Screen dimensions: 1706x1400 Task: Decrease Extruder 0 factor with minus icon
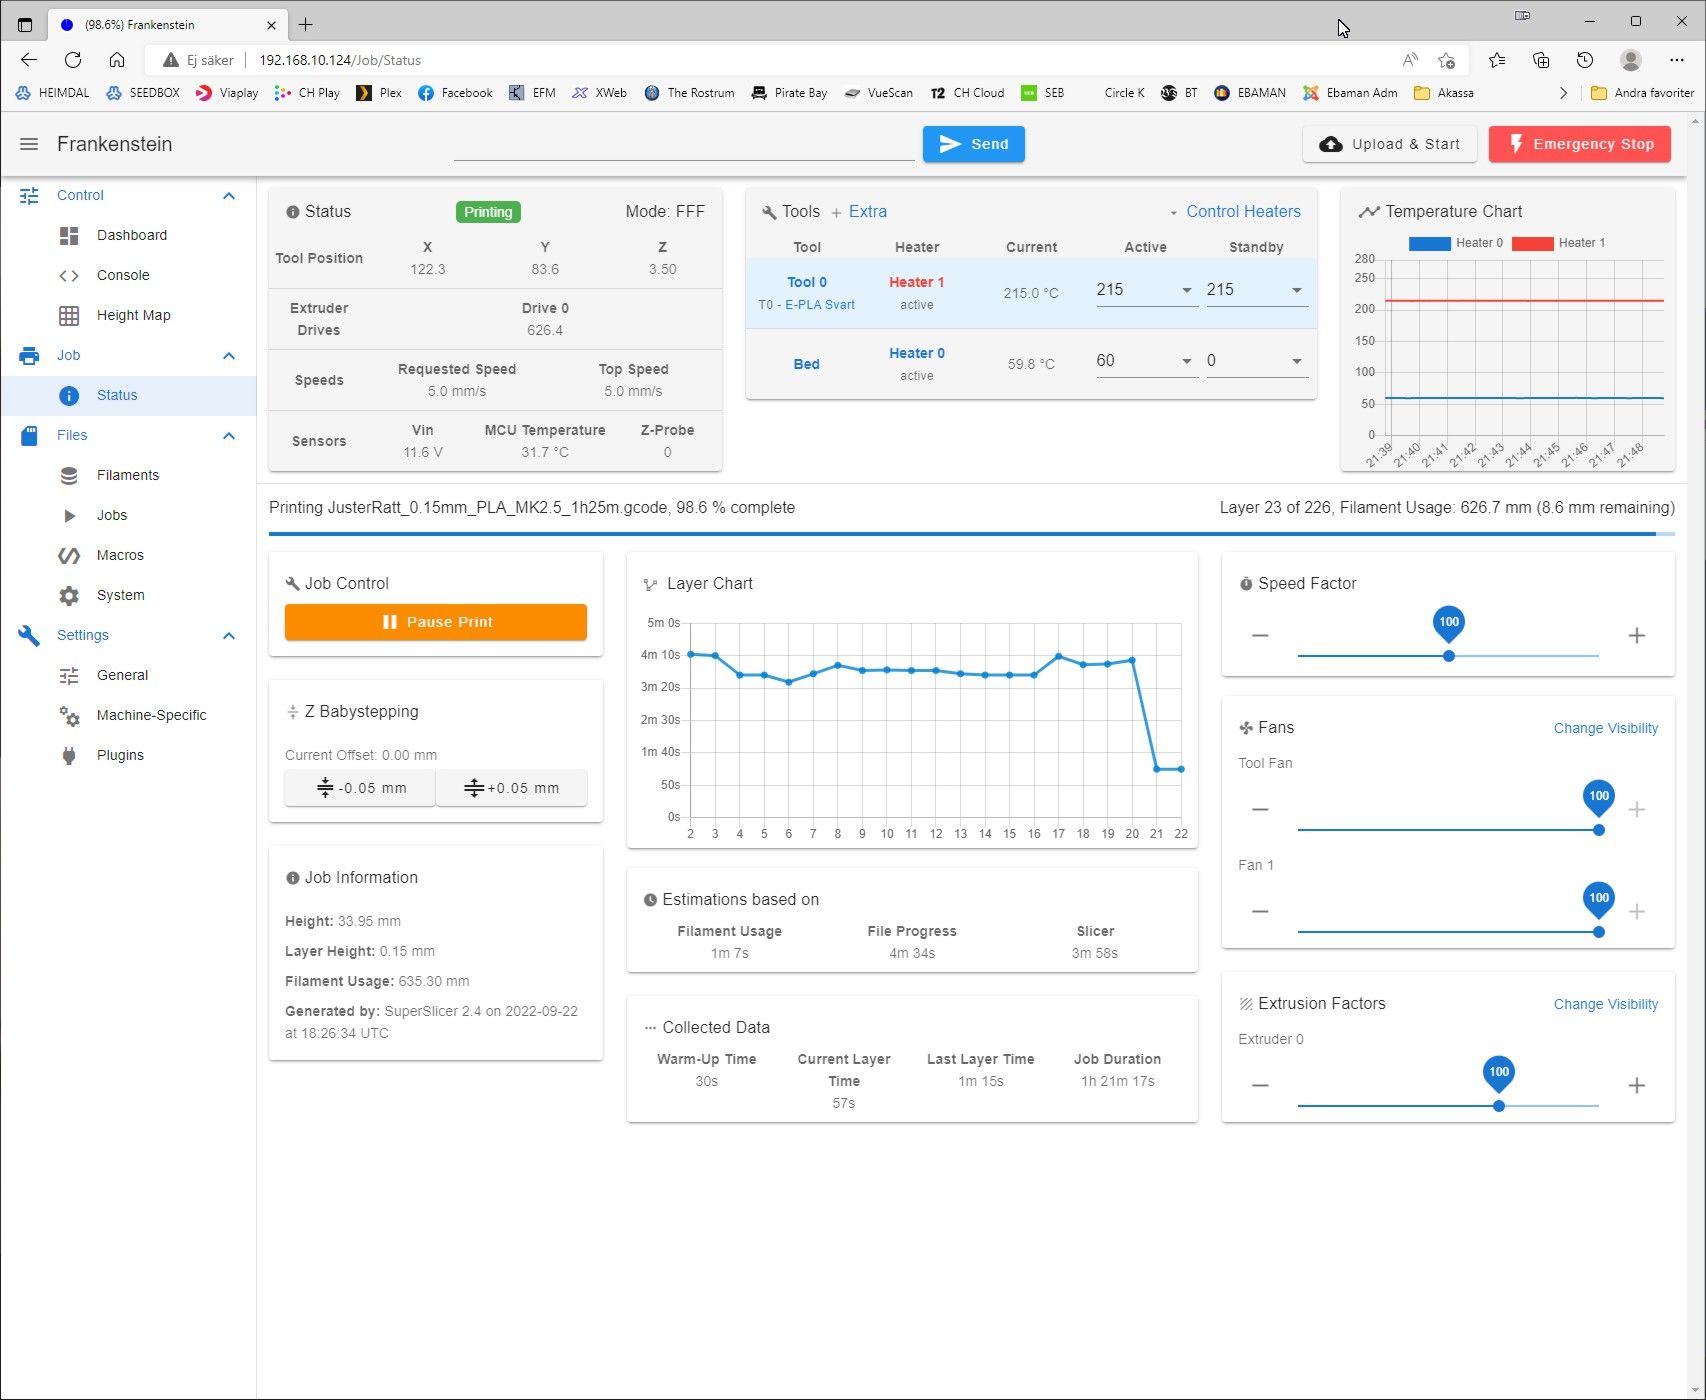click(1260, 1085)
